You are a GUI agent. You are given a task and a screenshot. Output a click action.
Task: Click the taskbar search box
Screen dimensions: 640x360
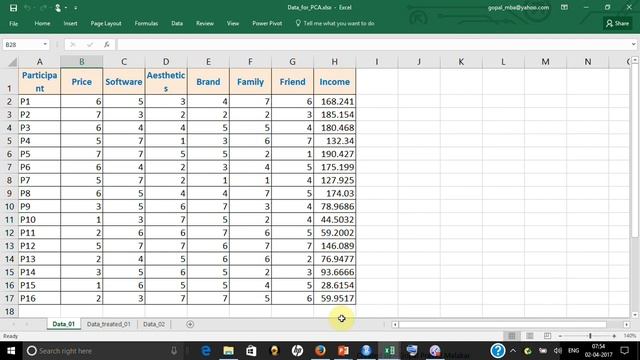point(102,351)
